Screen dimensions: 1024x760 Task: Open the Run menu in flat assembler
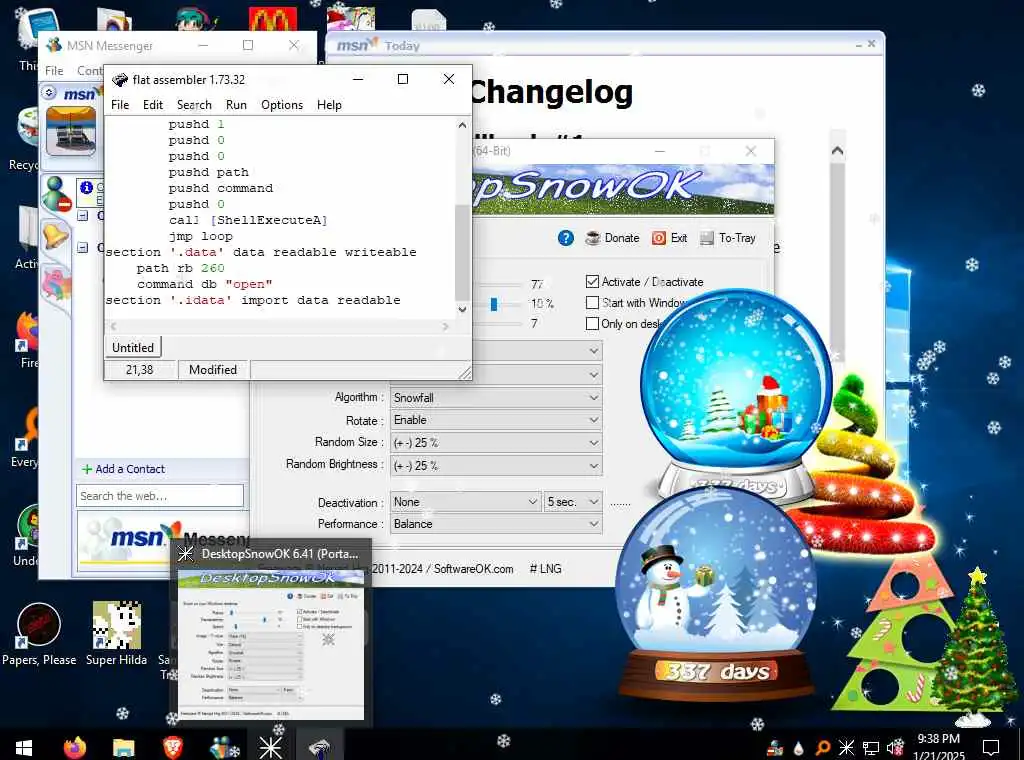(x=236, y=104)
